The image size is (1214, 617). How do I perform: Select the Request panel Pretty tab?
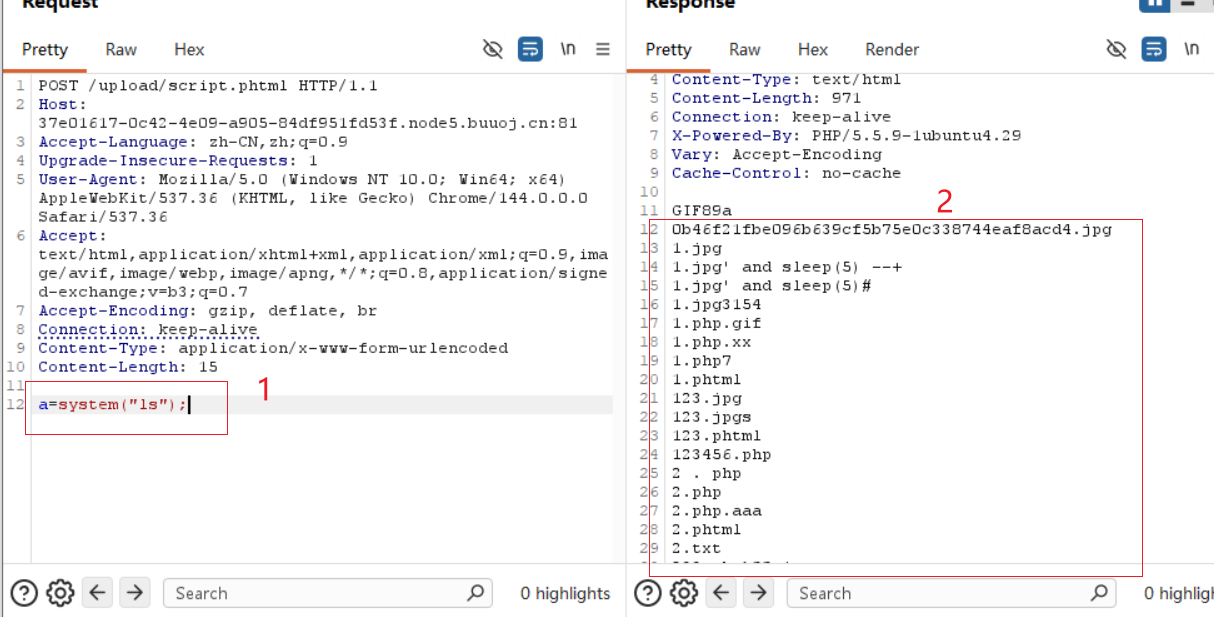coord(45,49)
